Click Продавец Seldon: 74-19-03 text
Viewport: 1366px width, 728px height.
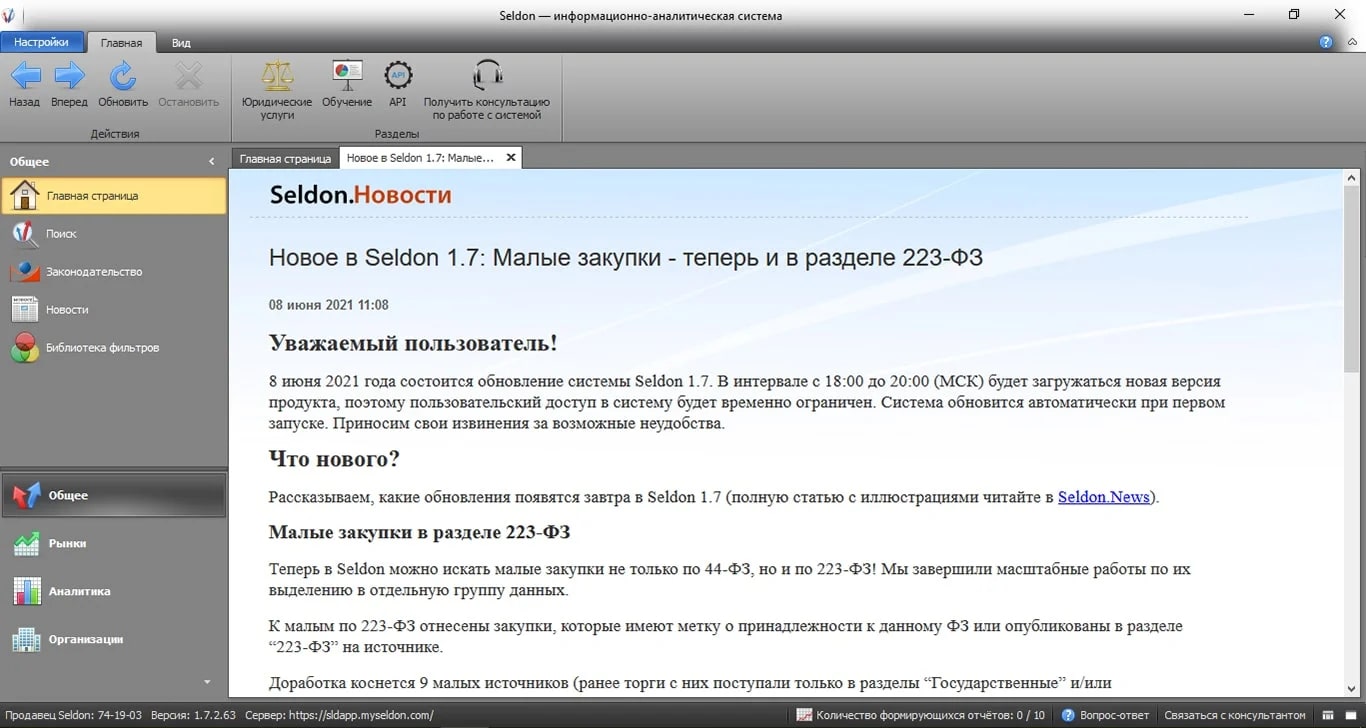coord(72,715)
